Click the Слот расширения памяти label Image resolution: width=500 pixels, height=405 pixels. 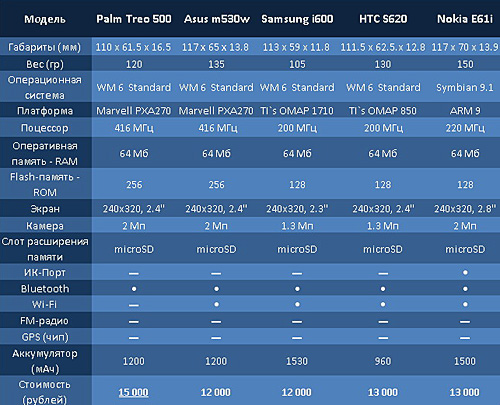click(45, 249)
